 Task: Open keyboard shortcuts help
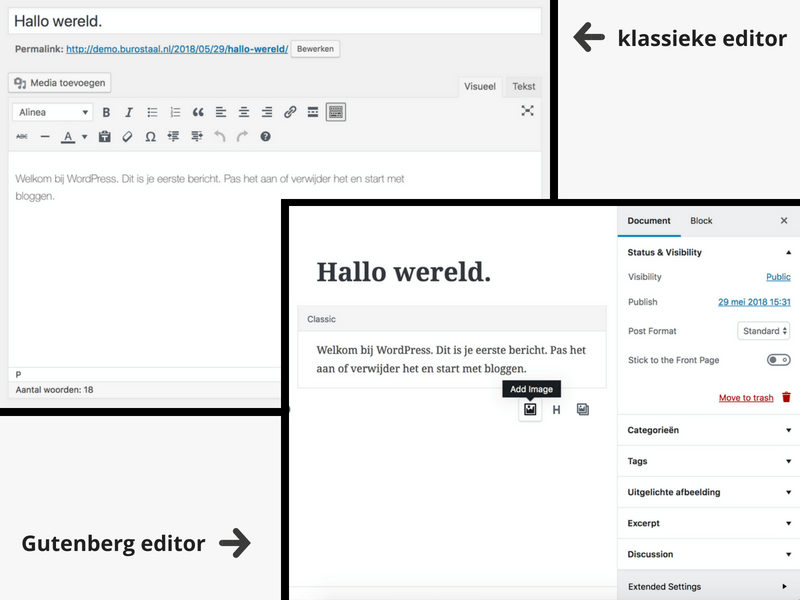pos(265,137)
